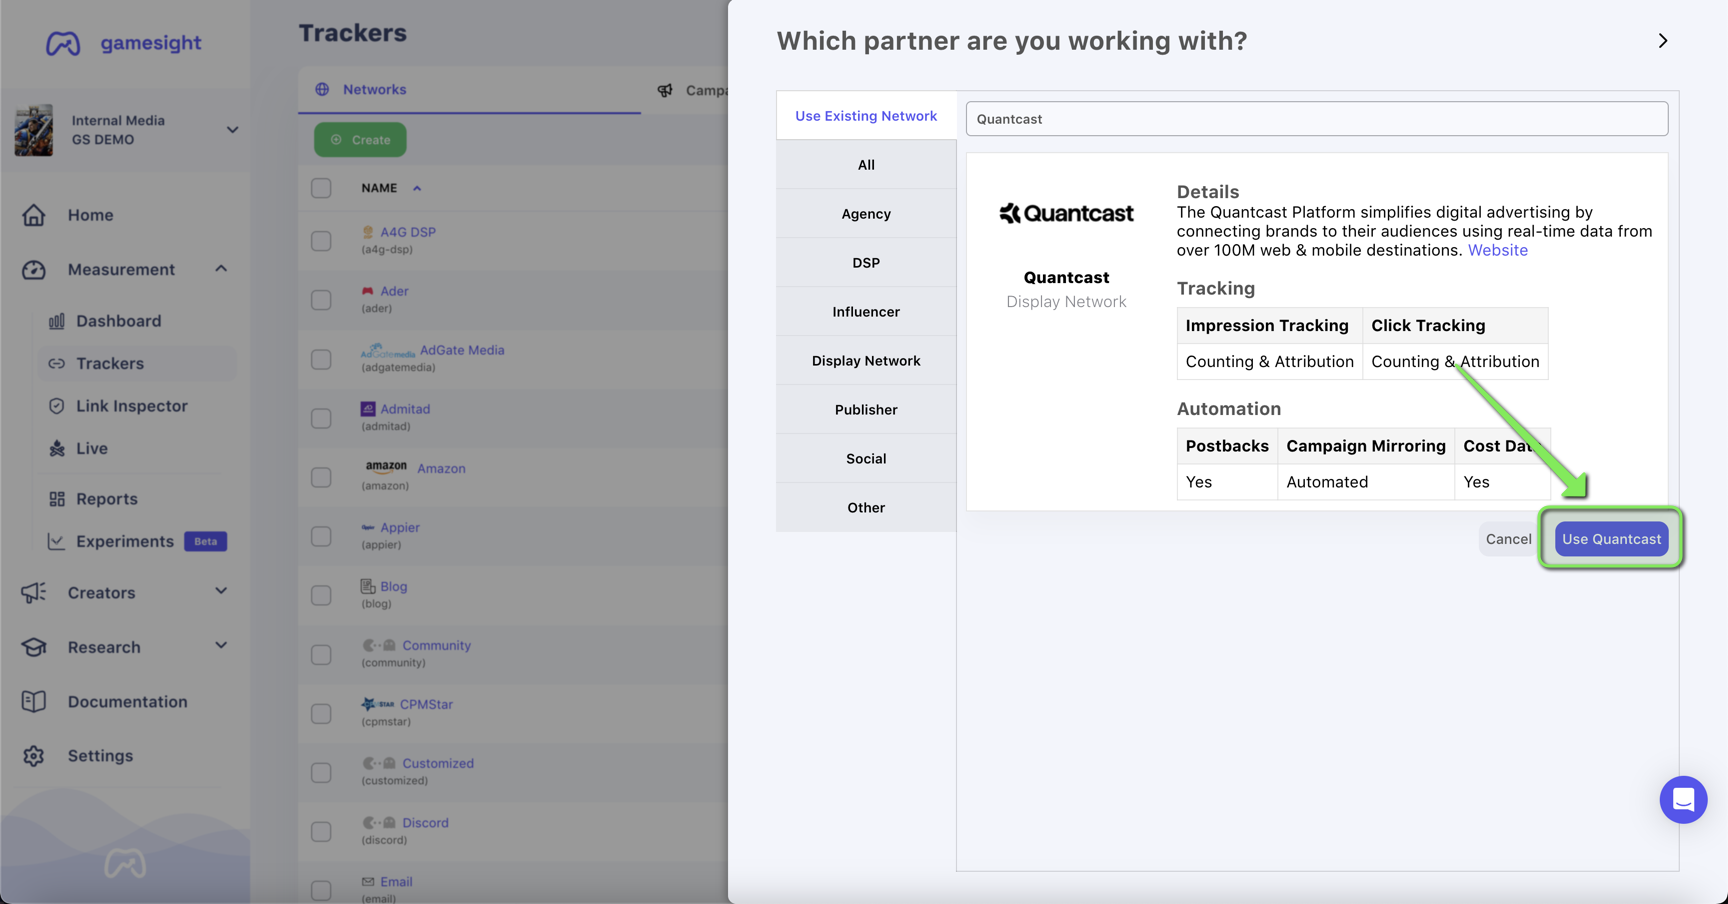Image resolution: width=1728 pixels, height=904 pixels.
Task: Click the Reports grid icon
Action: (x=57, y=499)
